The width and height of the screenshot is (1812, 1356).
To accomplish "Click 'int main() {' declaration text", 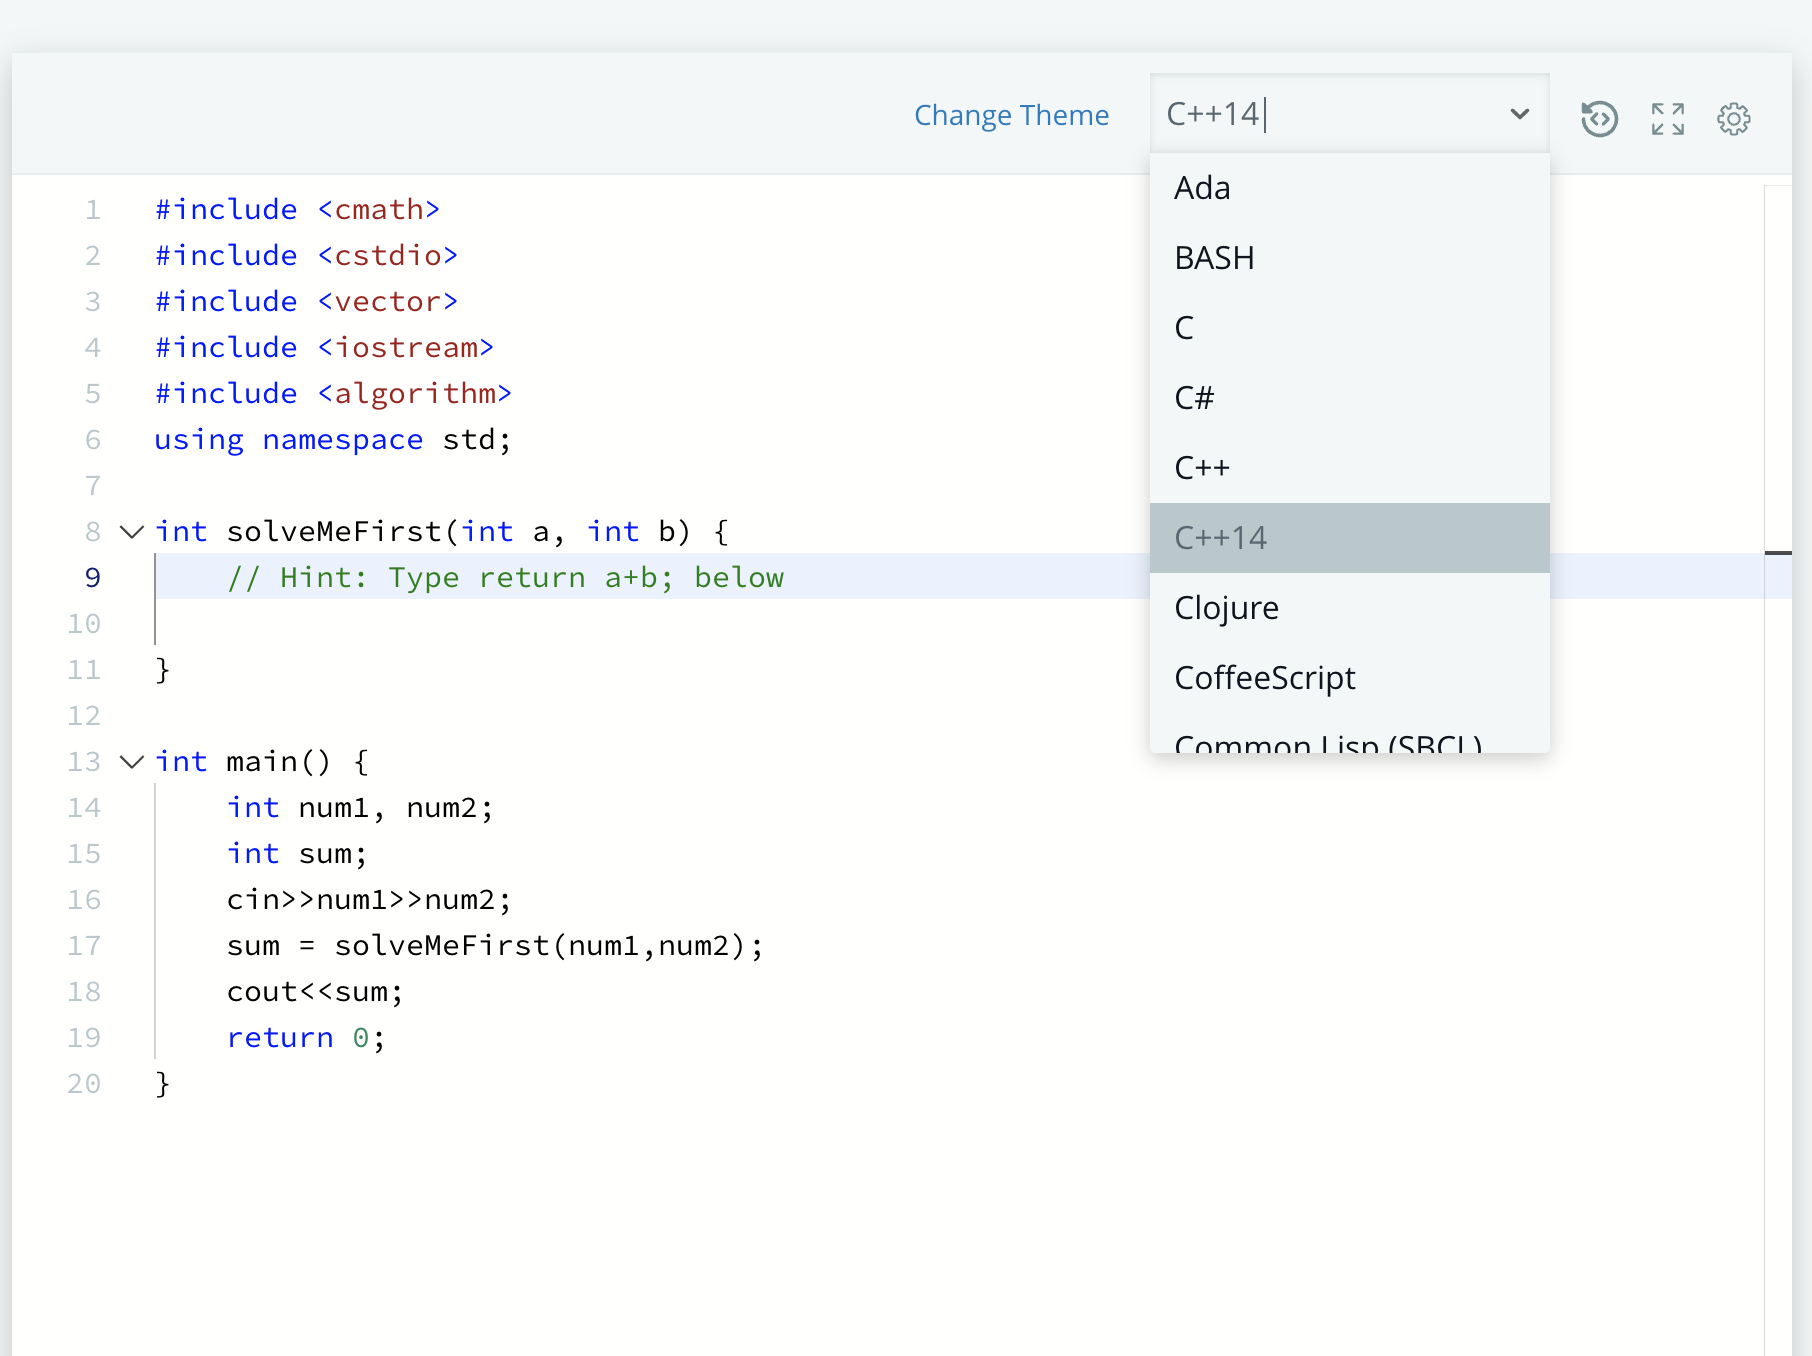I will coord(262,761).
